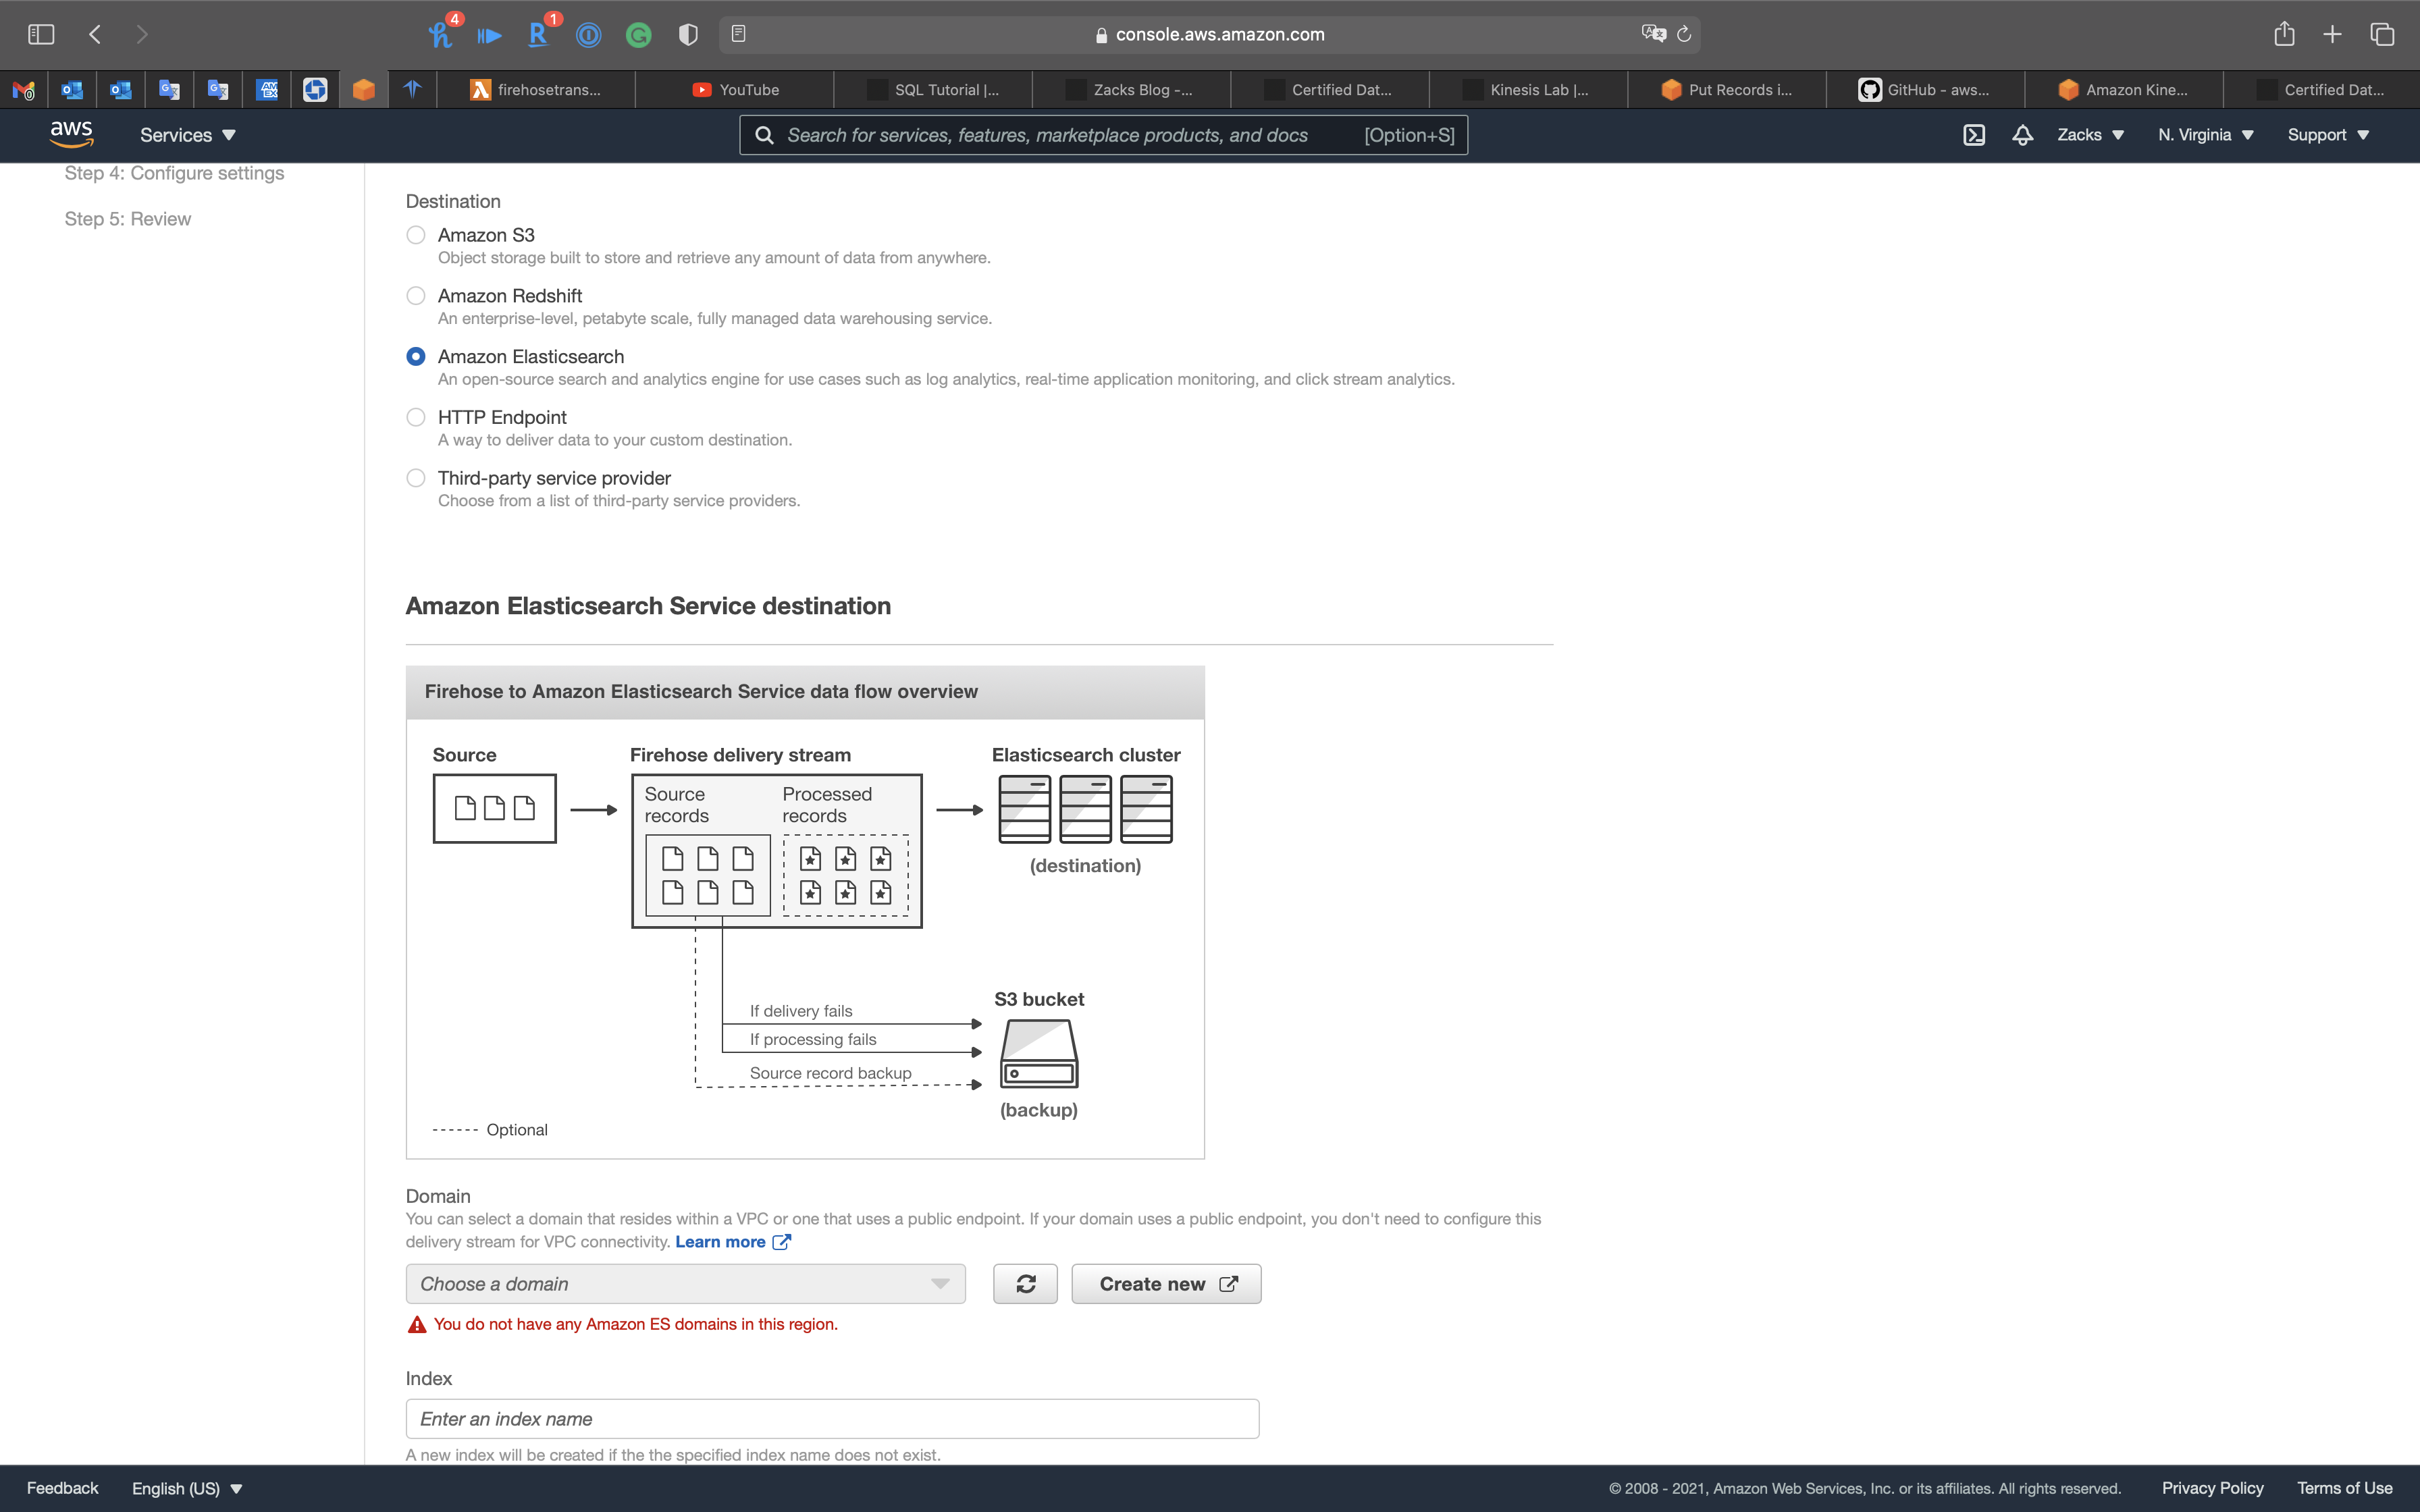
Task: Click the page reload icon in address bar
Action: 1684,34
